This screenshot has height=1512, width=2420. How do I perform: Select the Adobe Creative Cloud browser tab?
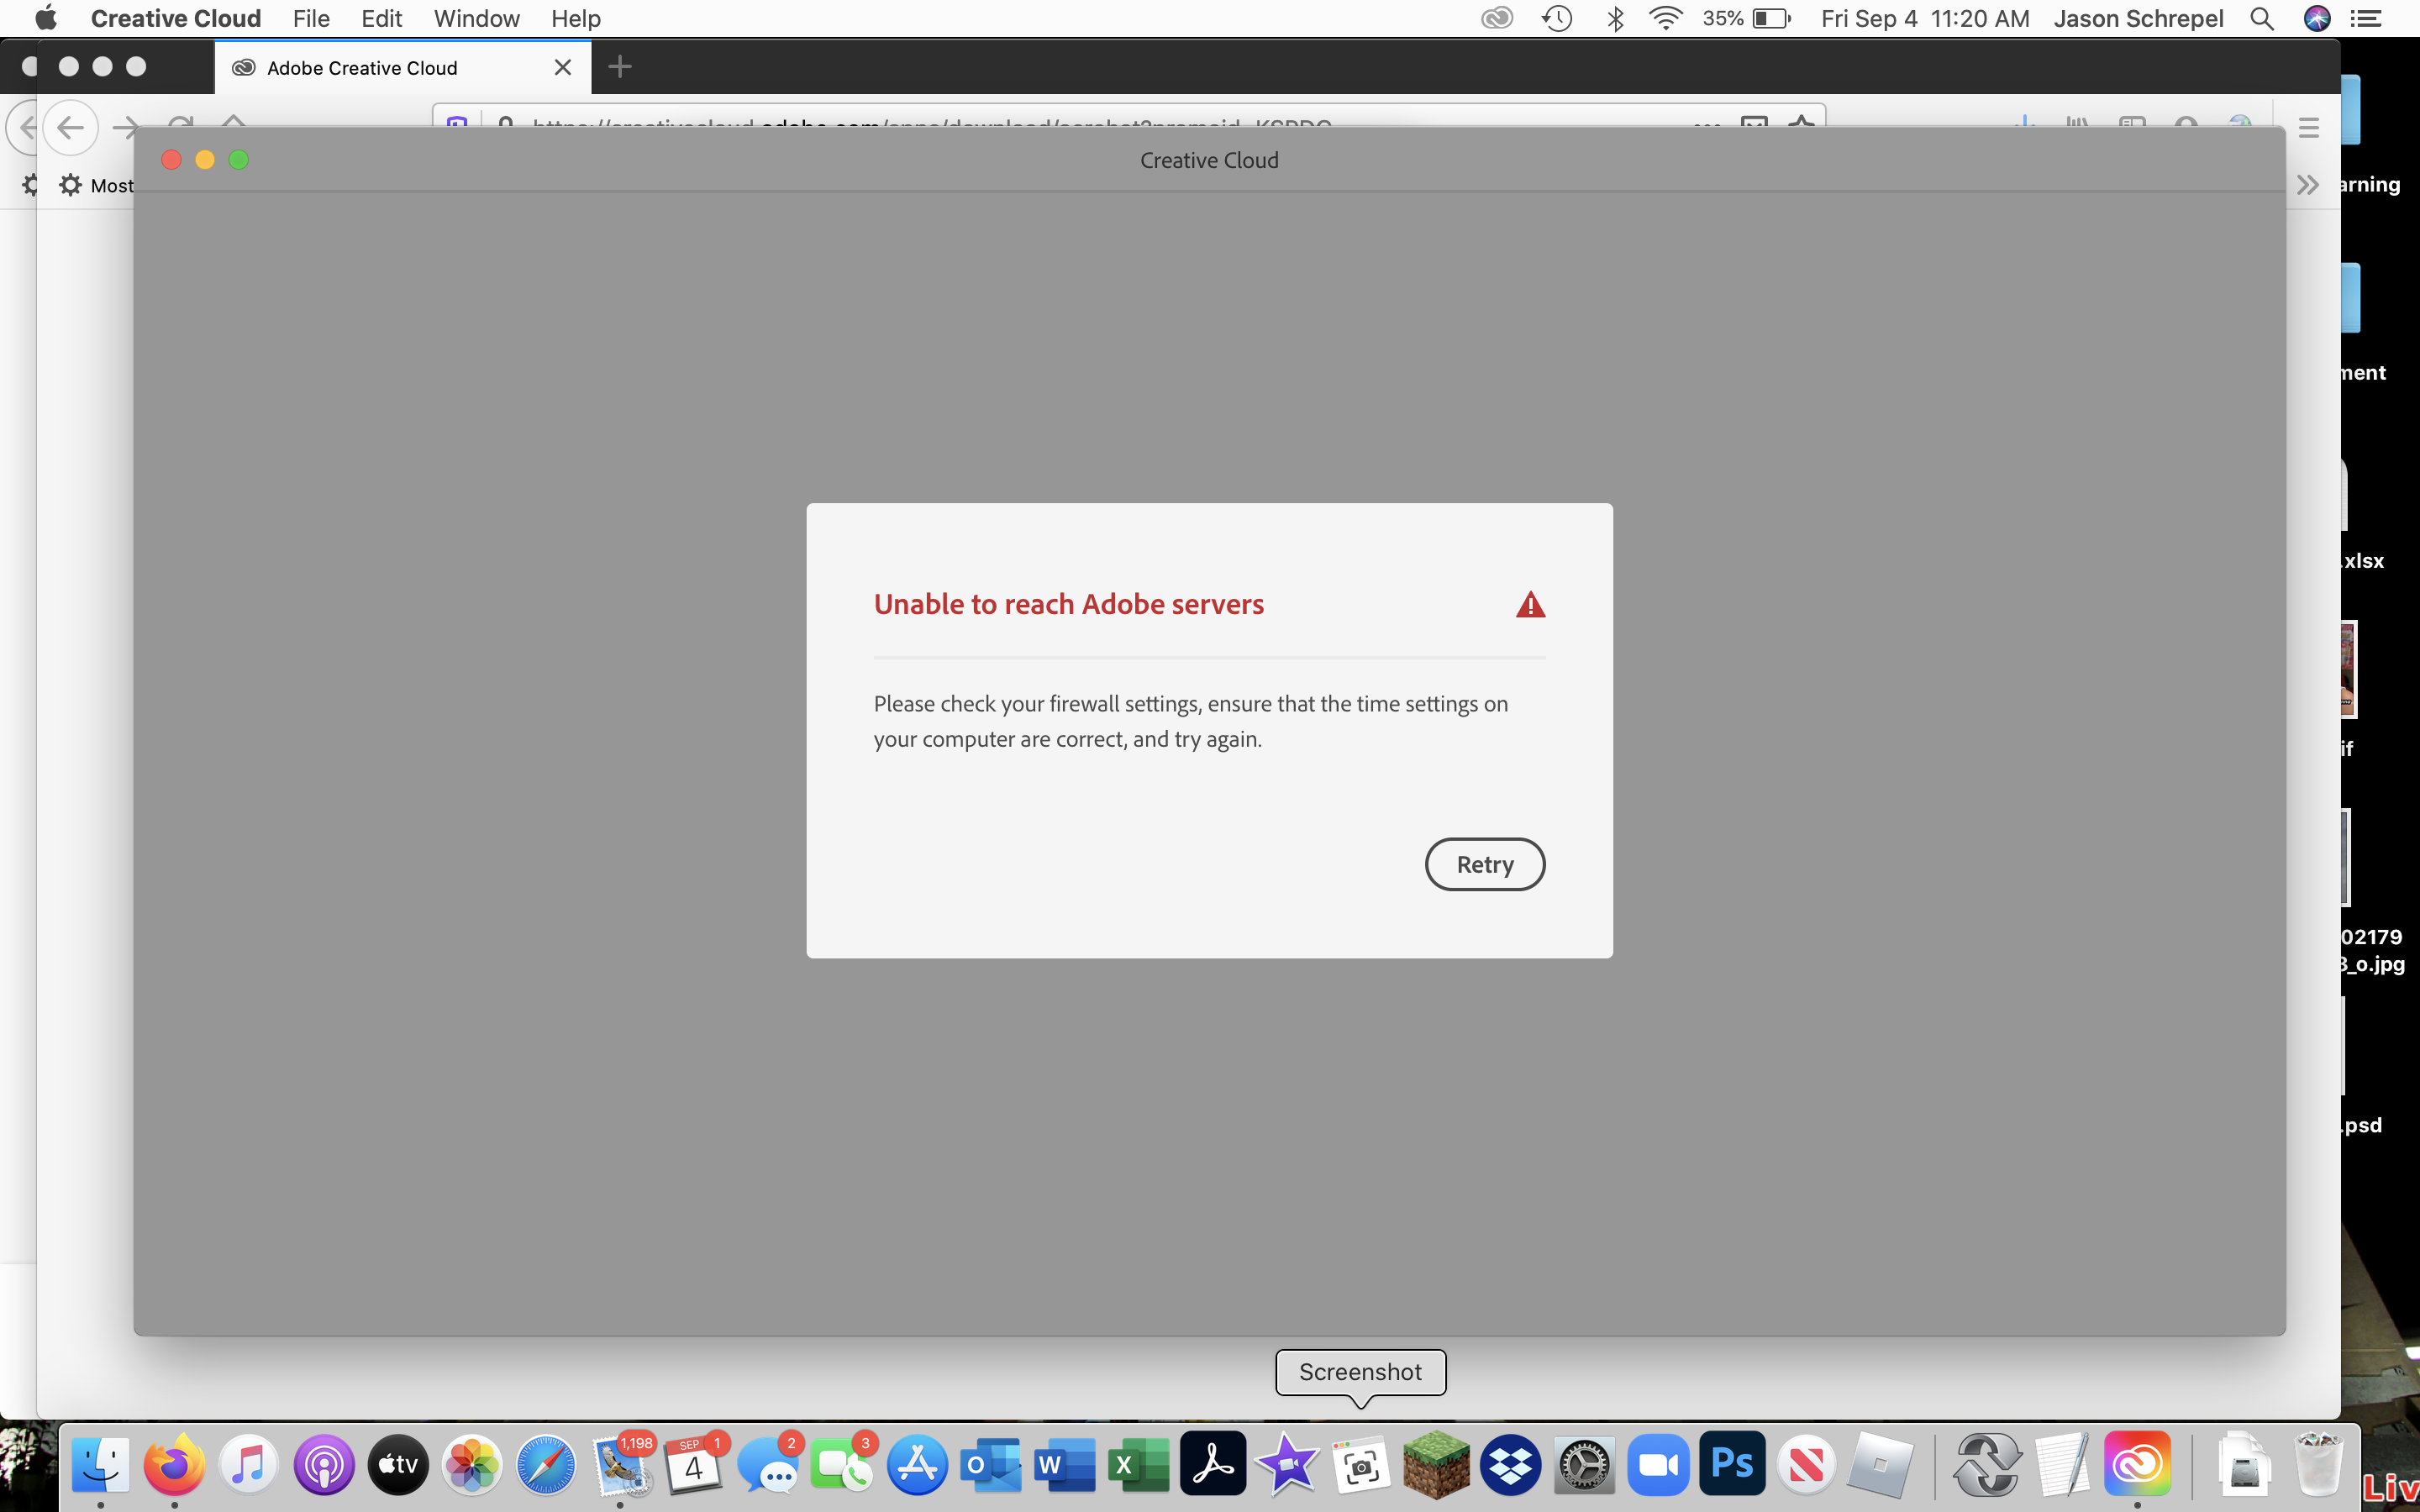362,68
